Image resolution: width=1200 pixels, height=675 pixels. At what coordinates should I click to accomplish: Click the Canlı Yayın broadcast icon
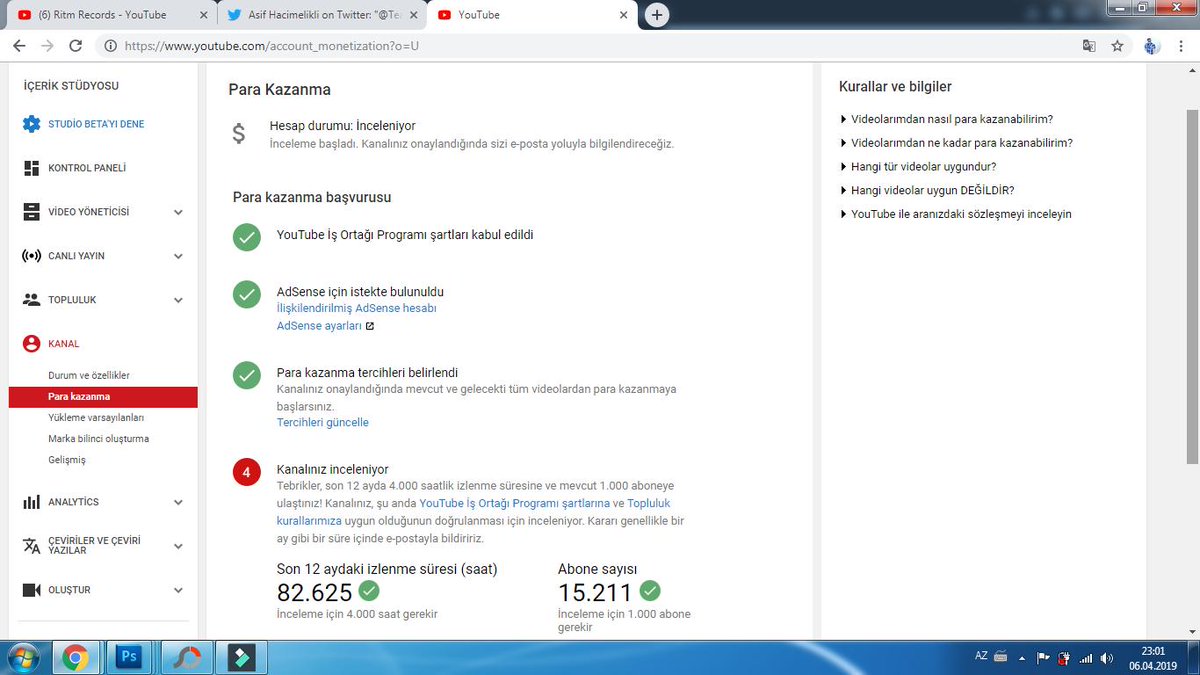(x=31, y=256)
